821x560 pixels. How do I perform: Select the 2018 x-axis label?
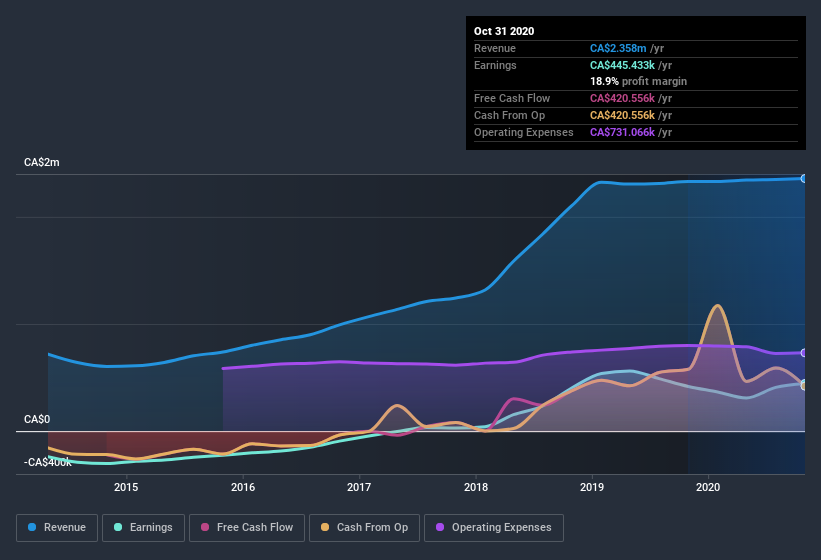coord(476,487)
